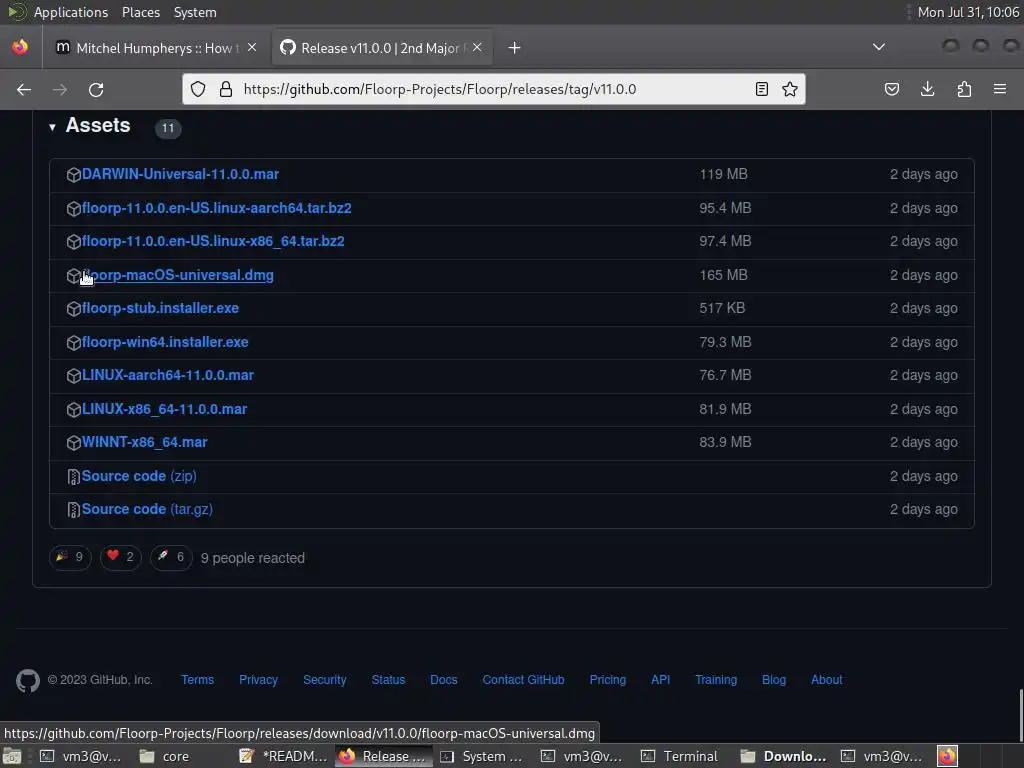Download WINNT-x86_64.mar
1024x768 pixels.
(144, 442)
